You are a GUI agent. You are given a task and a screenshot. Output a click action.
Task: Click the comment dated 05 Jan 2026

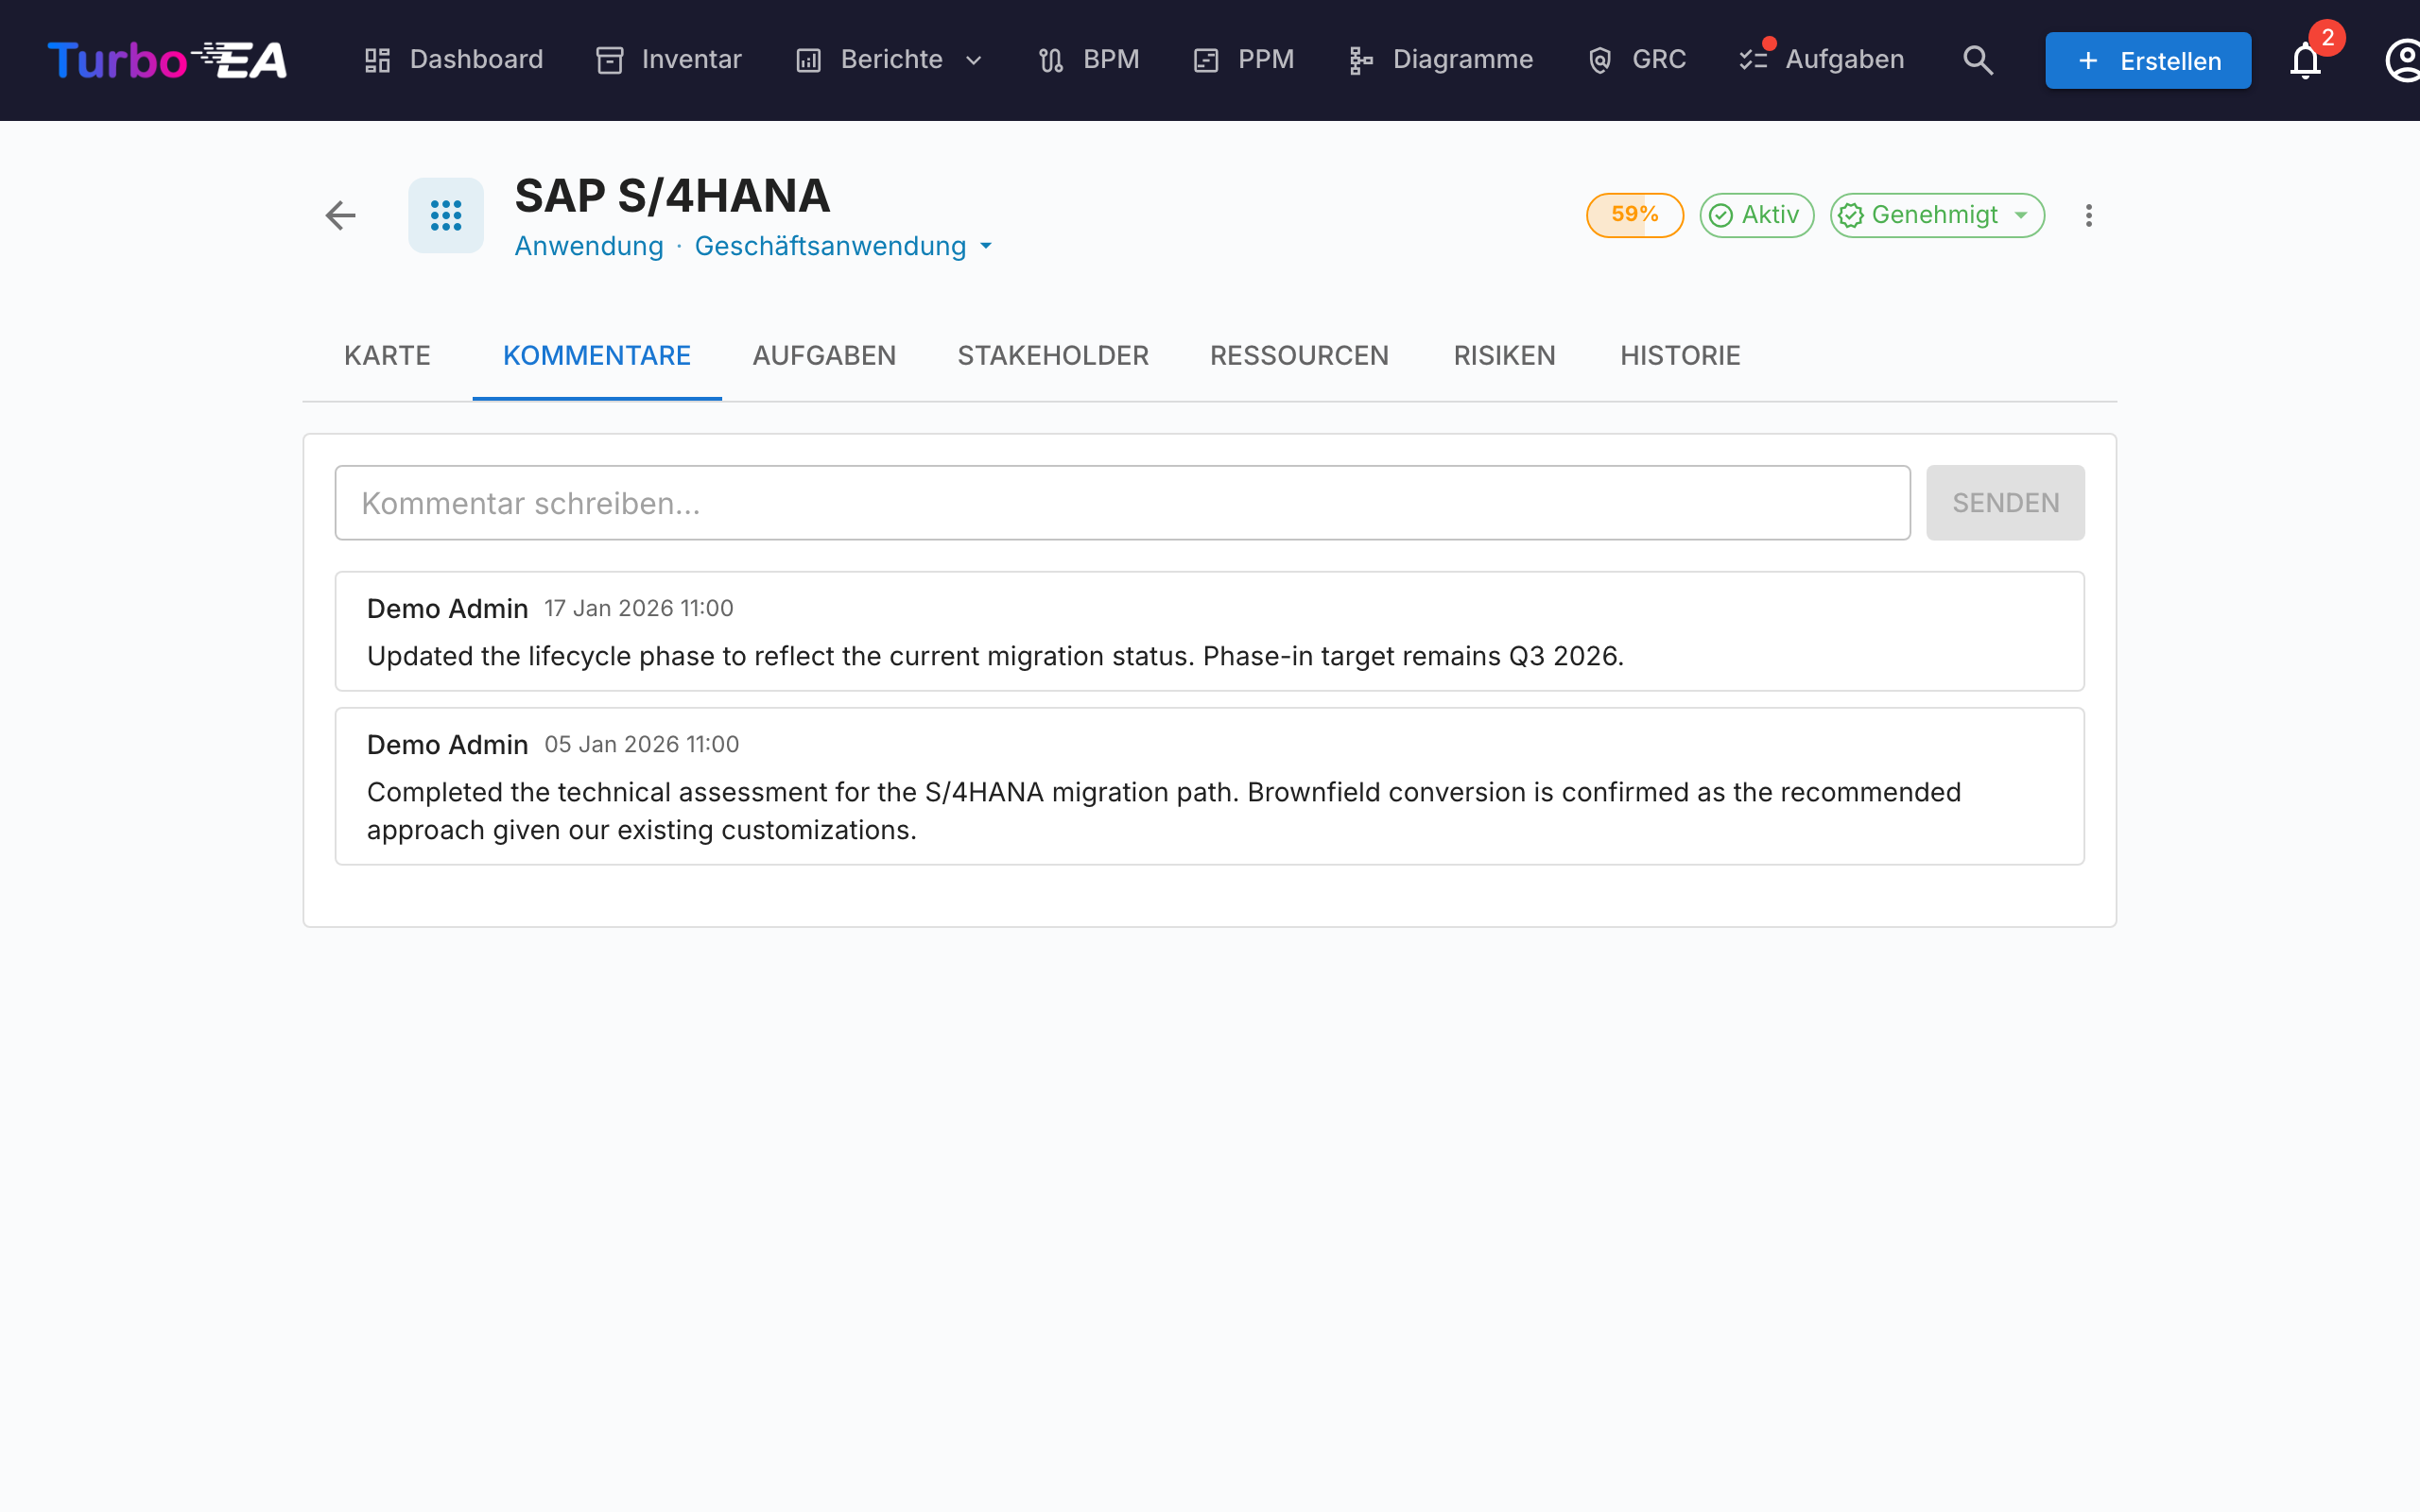[1209, 786]
